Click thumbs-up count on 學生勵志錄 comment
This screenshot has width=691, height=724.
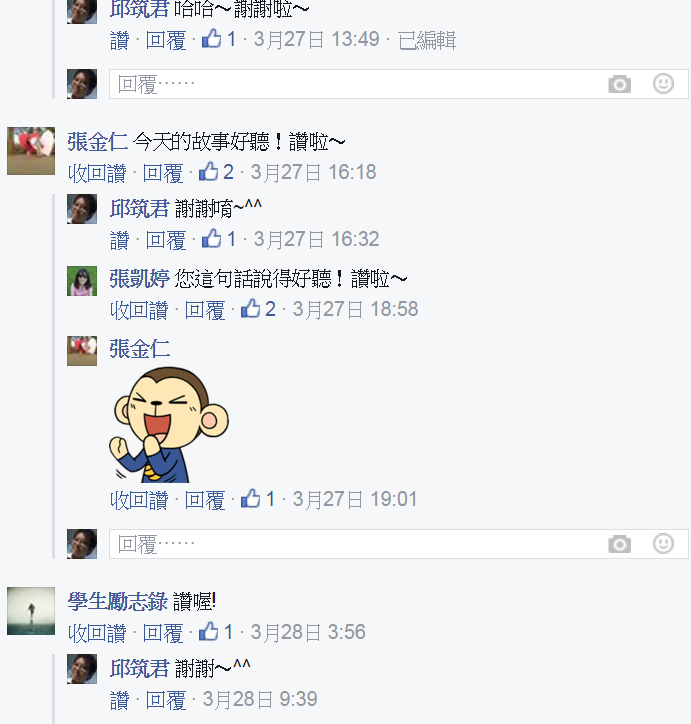tap(216, 632)
